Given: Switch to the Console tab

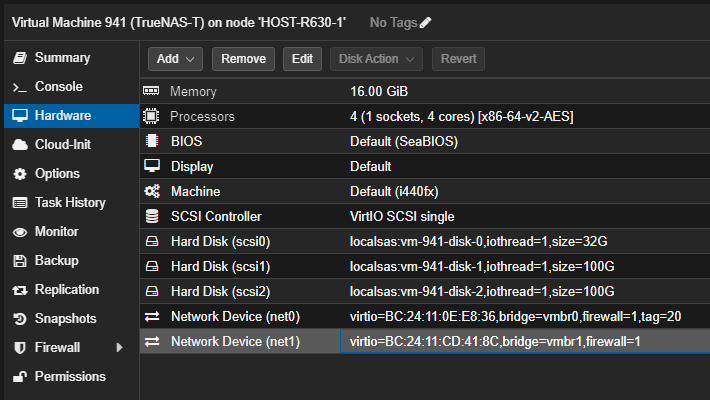Looking at the screenshot, I should click(x=72, y=87).
